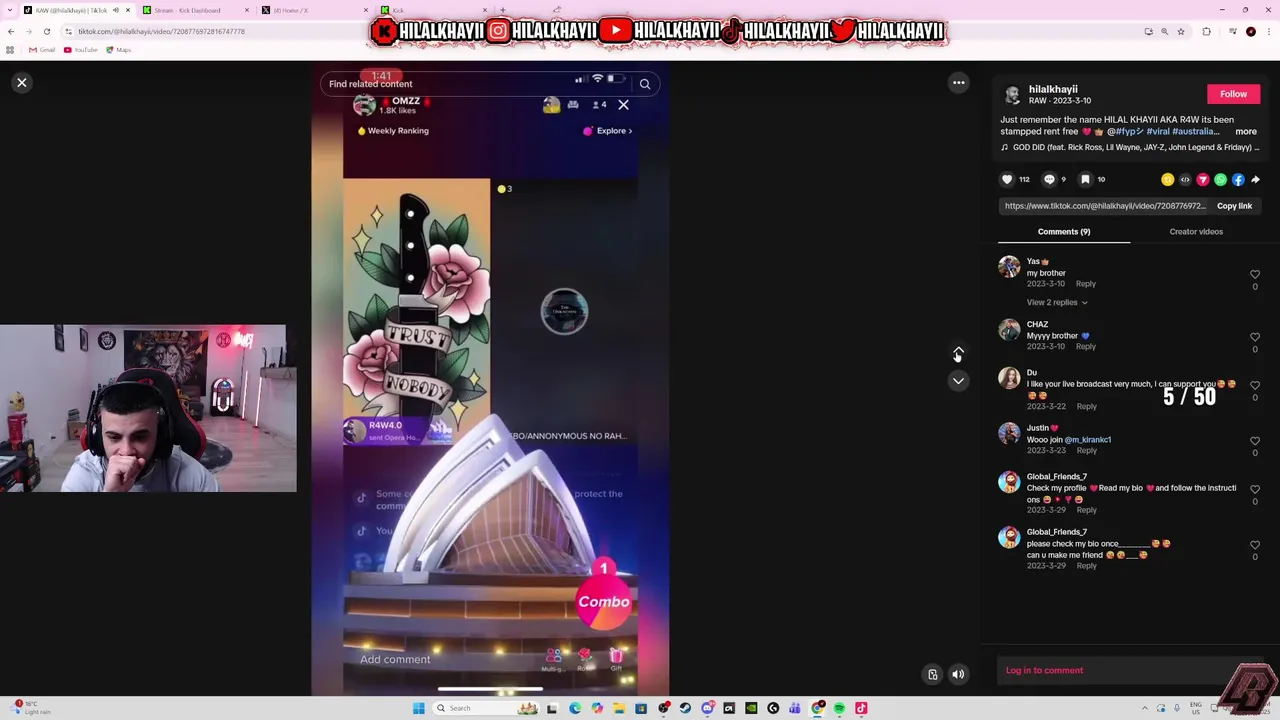Click the video URL text field

pyautogui.click(x=1105, y=206)
